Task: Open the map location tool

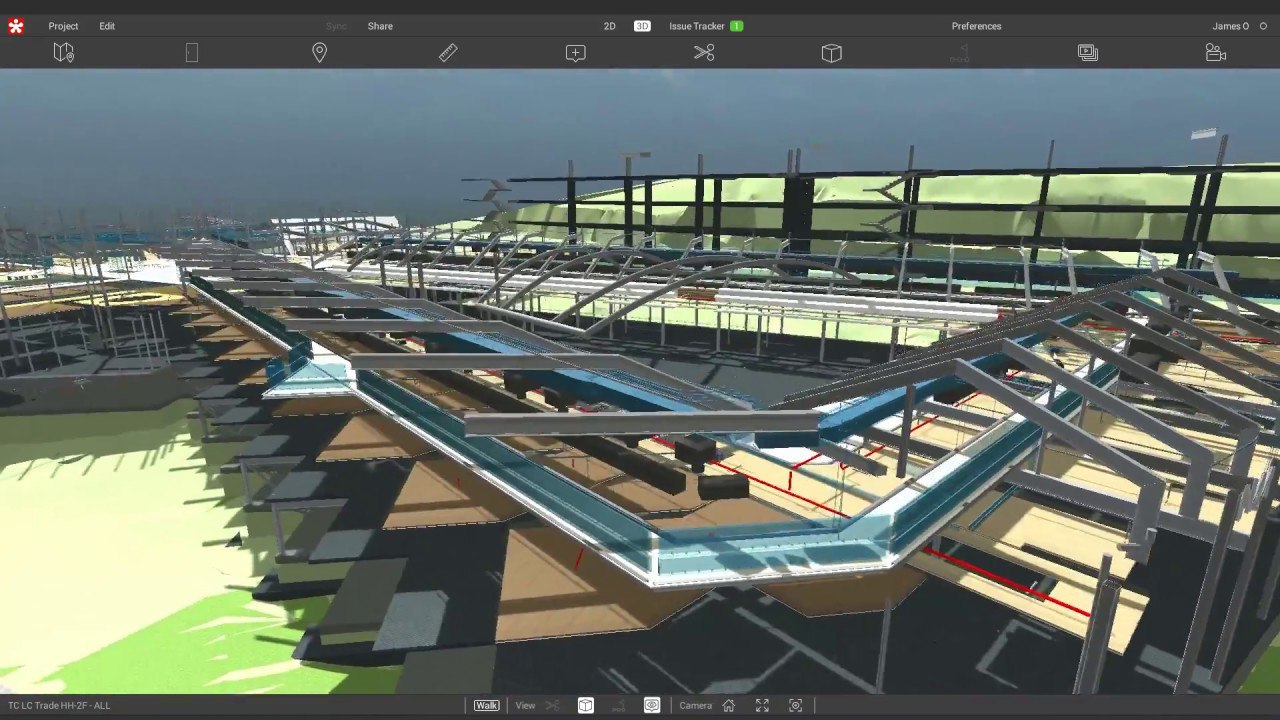Action: 64,53
